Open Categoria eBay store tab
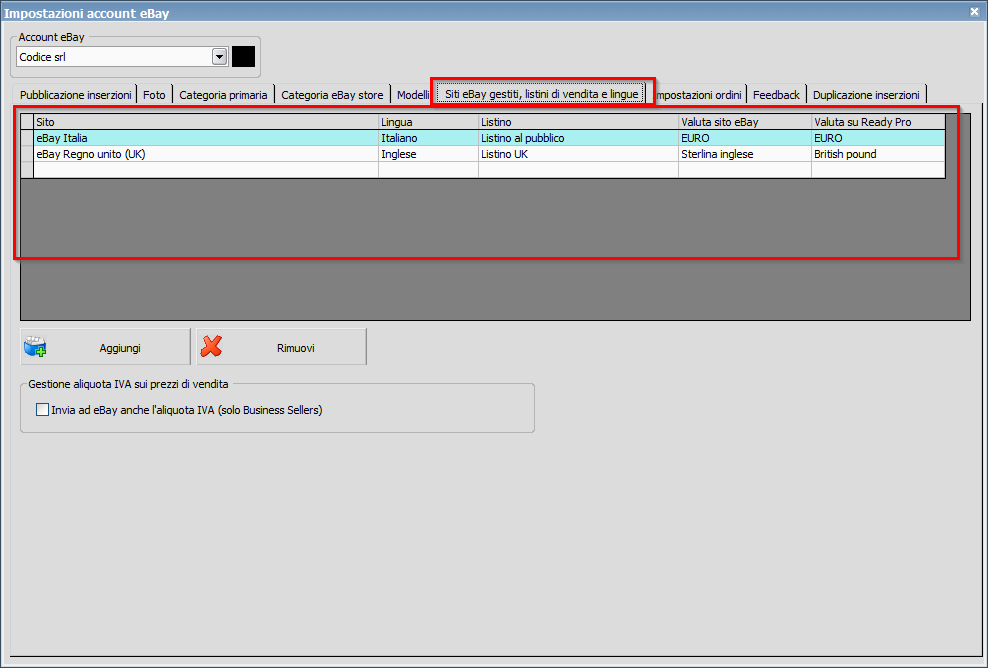Viewport: 988px width, 668px height. 332,95
